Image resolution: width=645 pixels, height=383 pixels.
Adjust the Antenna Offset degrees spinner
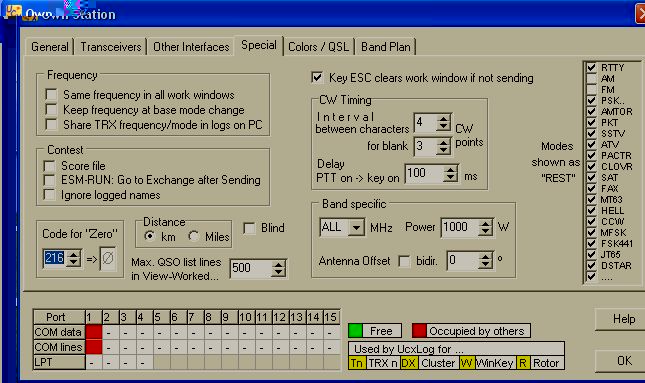[x=485, y=260]
